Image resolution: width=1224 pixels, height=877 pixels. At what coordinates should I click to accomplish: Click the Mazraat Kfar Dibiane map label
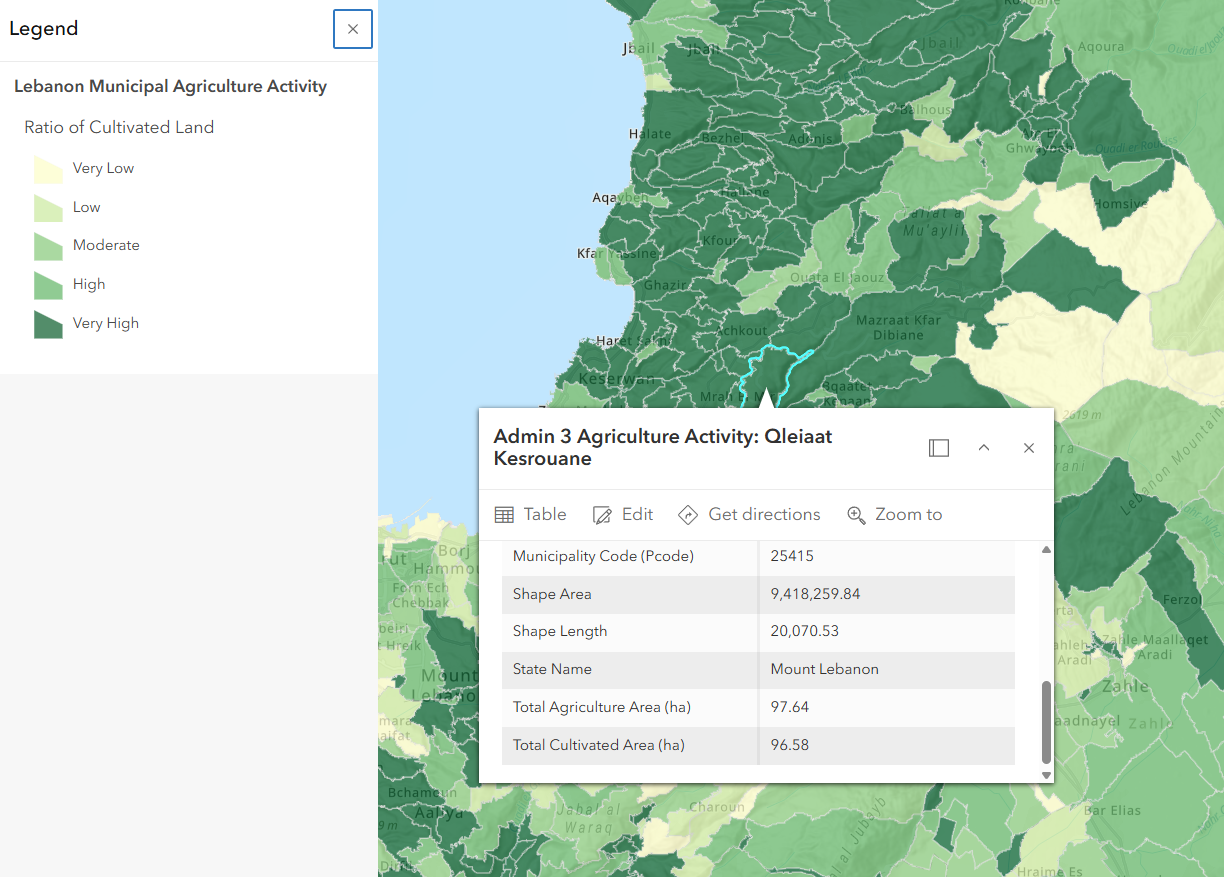pos(898,327)
